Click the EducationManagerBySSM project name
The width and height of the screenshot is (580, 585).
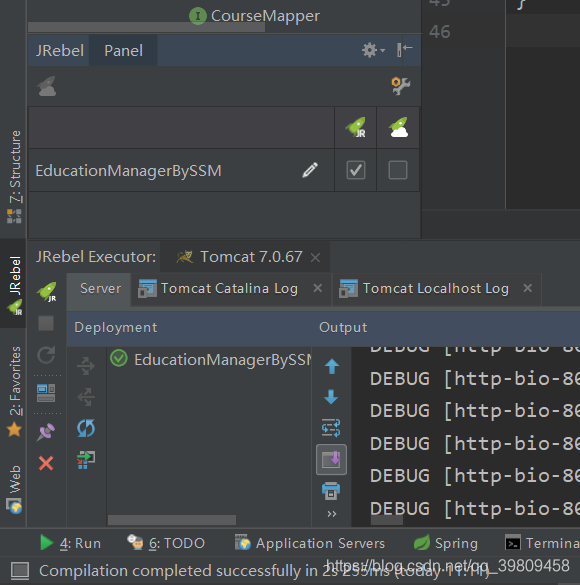click(128, 171)
